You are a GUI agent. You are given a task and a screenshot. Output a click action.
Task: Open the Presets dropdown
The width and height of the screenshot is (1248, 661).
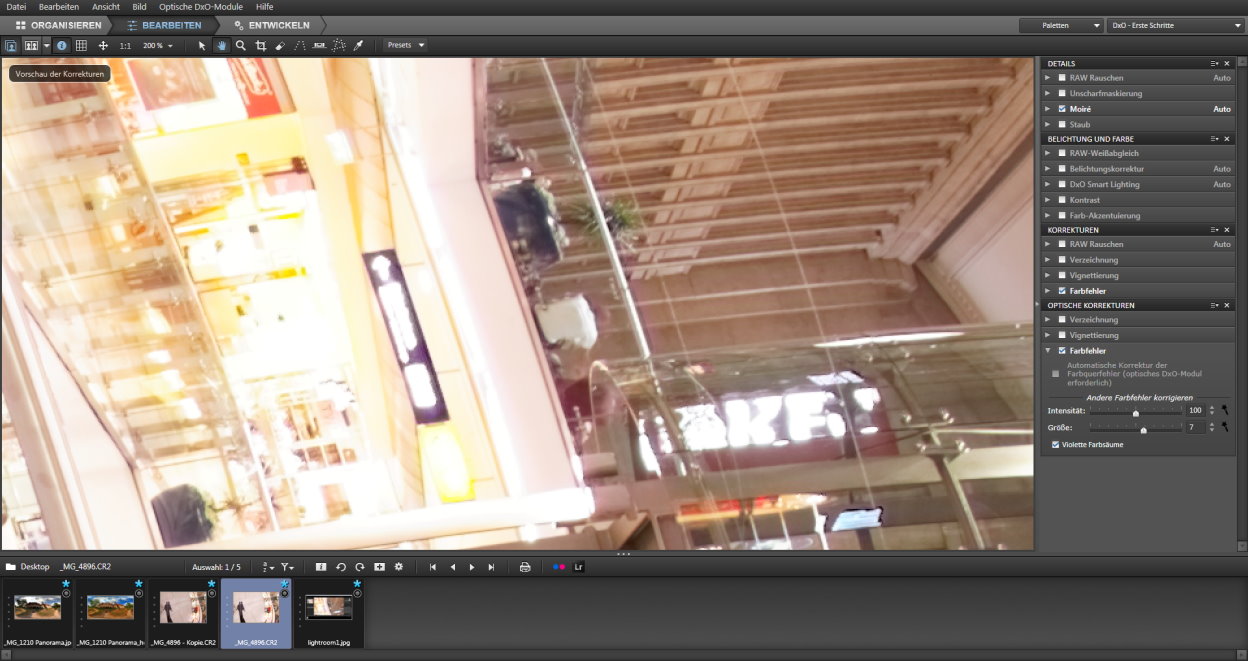coord(406,45)
